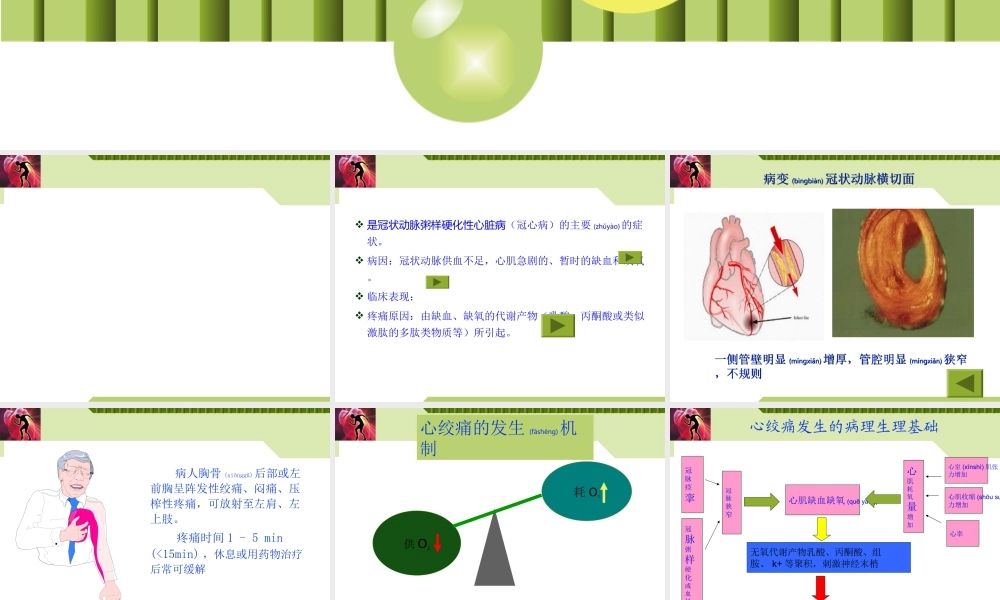This screenshot has height=600, width=1000.
Task: Click the heart logo on the top-left blank slide
Action: point(22,172)
